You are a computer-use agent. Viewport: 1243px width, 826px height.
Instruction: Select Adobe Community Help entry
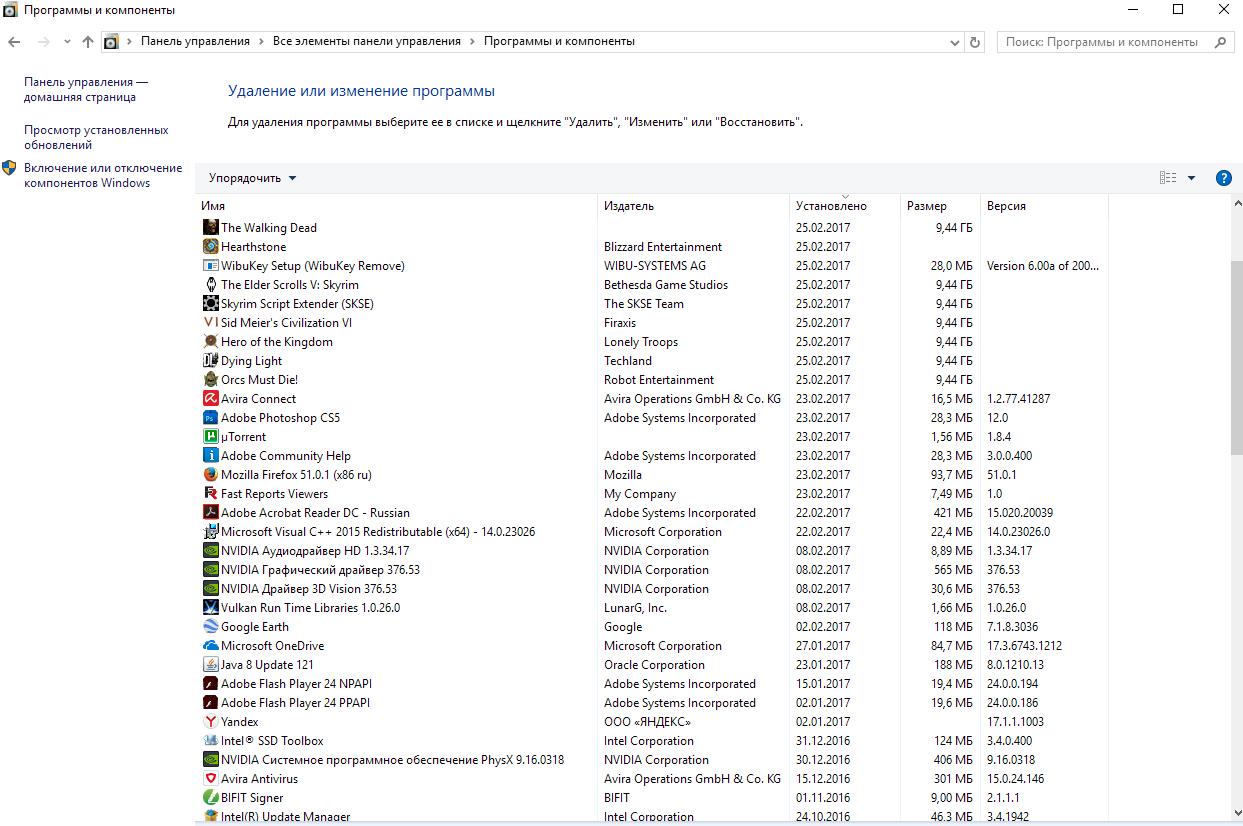(654, 456)
